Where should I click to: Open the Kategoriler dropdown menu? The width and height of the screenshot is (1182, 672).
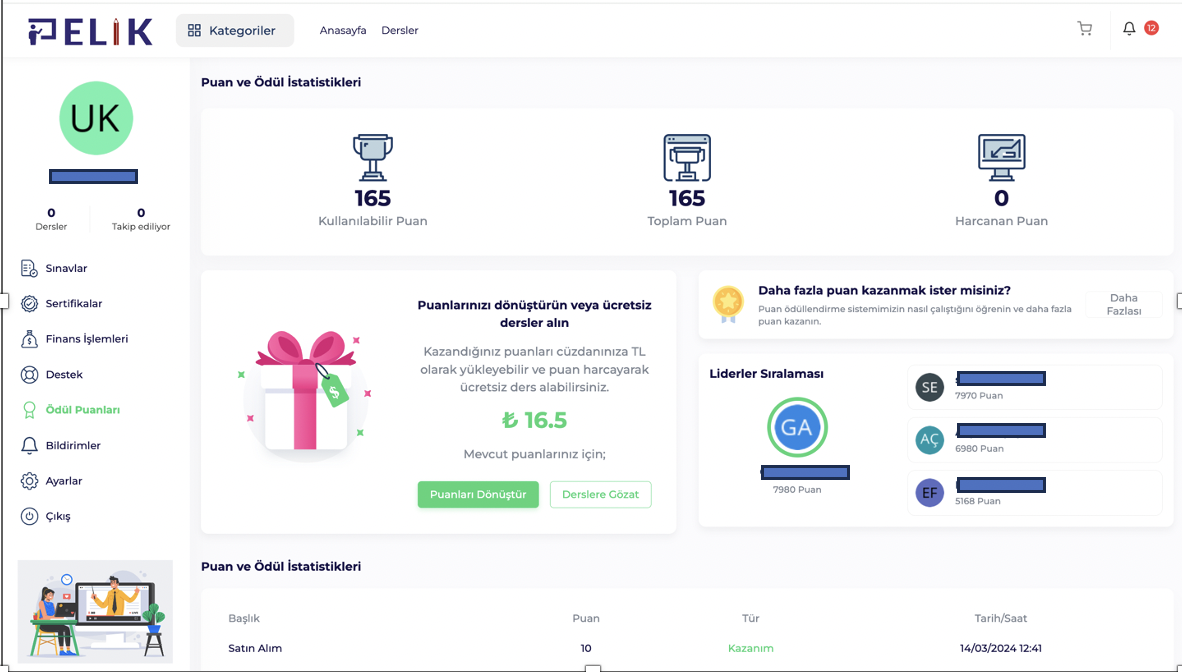pyautogui.click(x=234, y=30)
